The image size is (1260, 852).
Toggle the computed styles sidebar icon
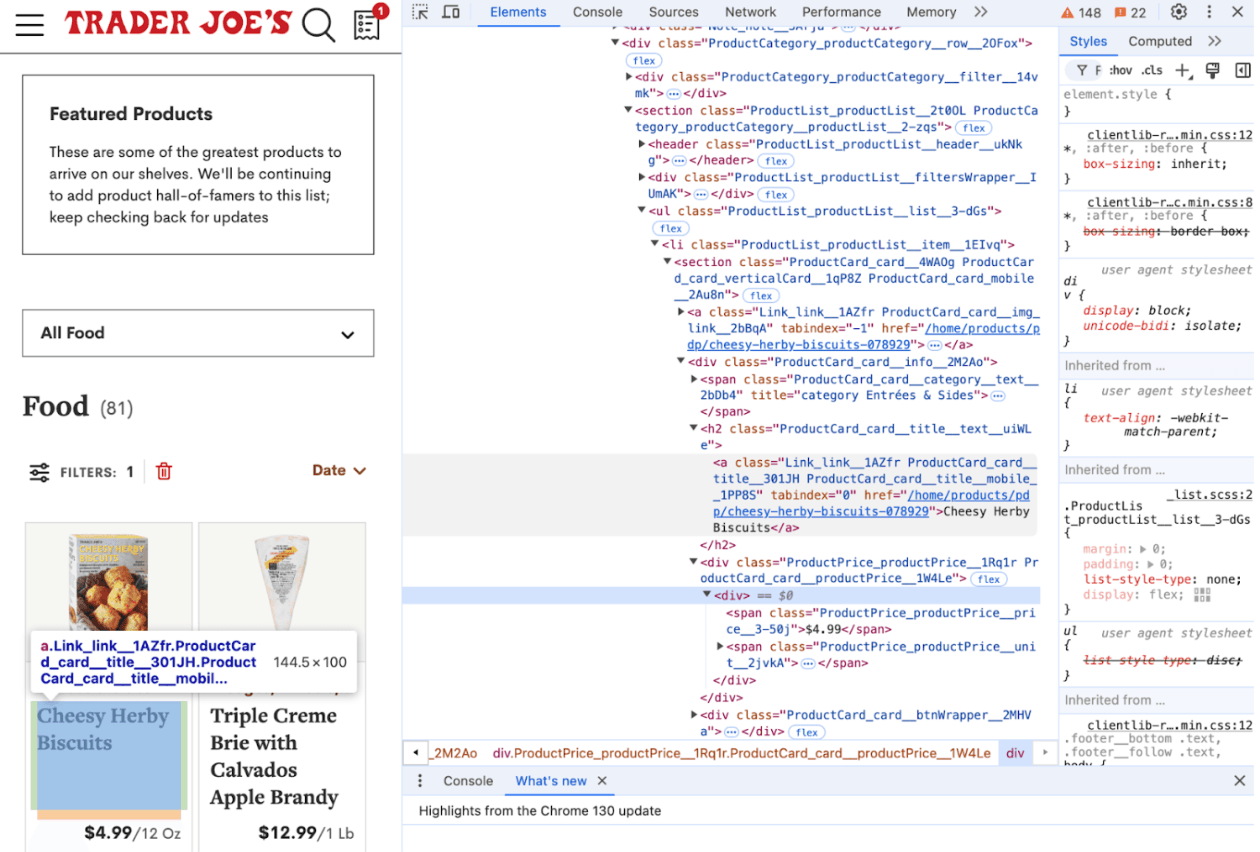[x=1242, y=70]
